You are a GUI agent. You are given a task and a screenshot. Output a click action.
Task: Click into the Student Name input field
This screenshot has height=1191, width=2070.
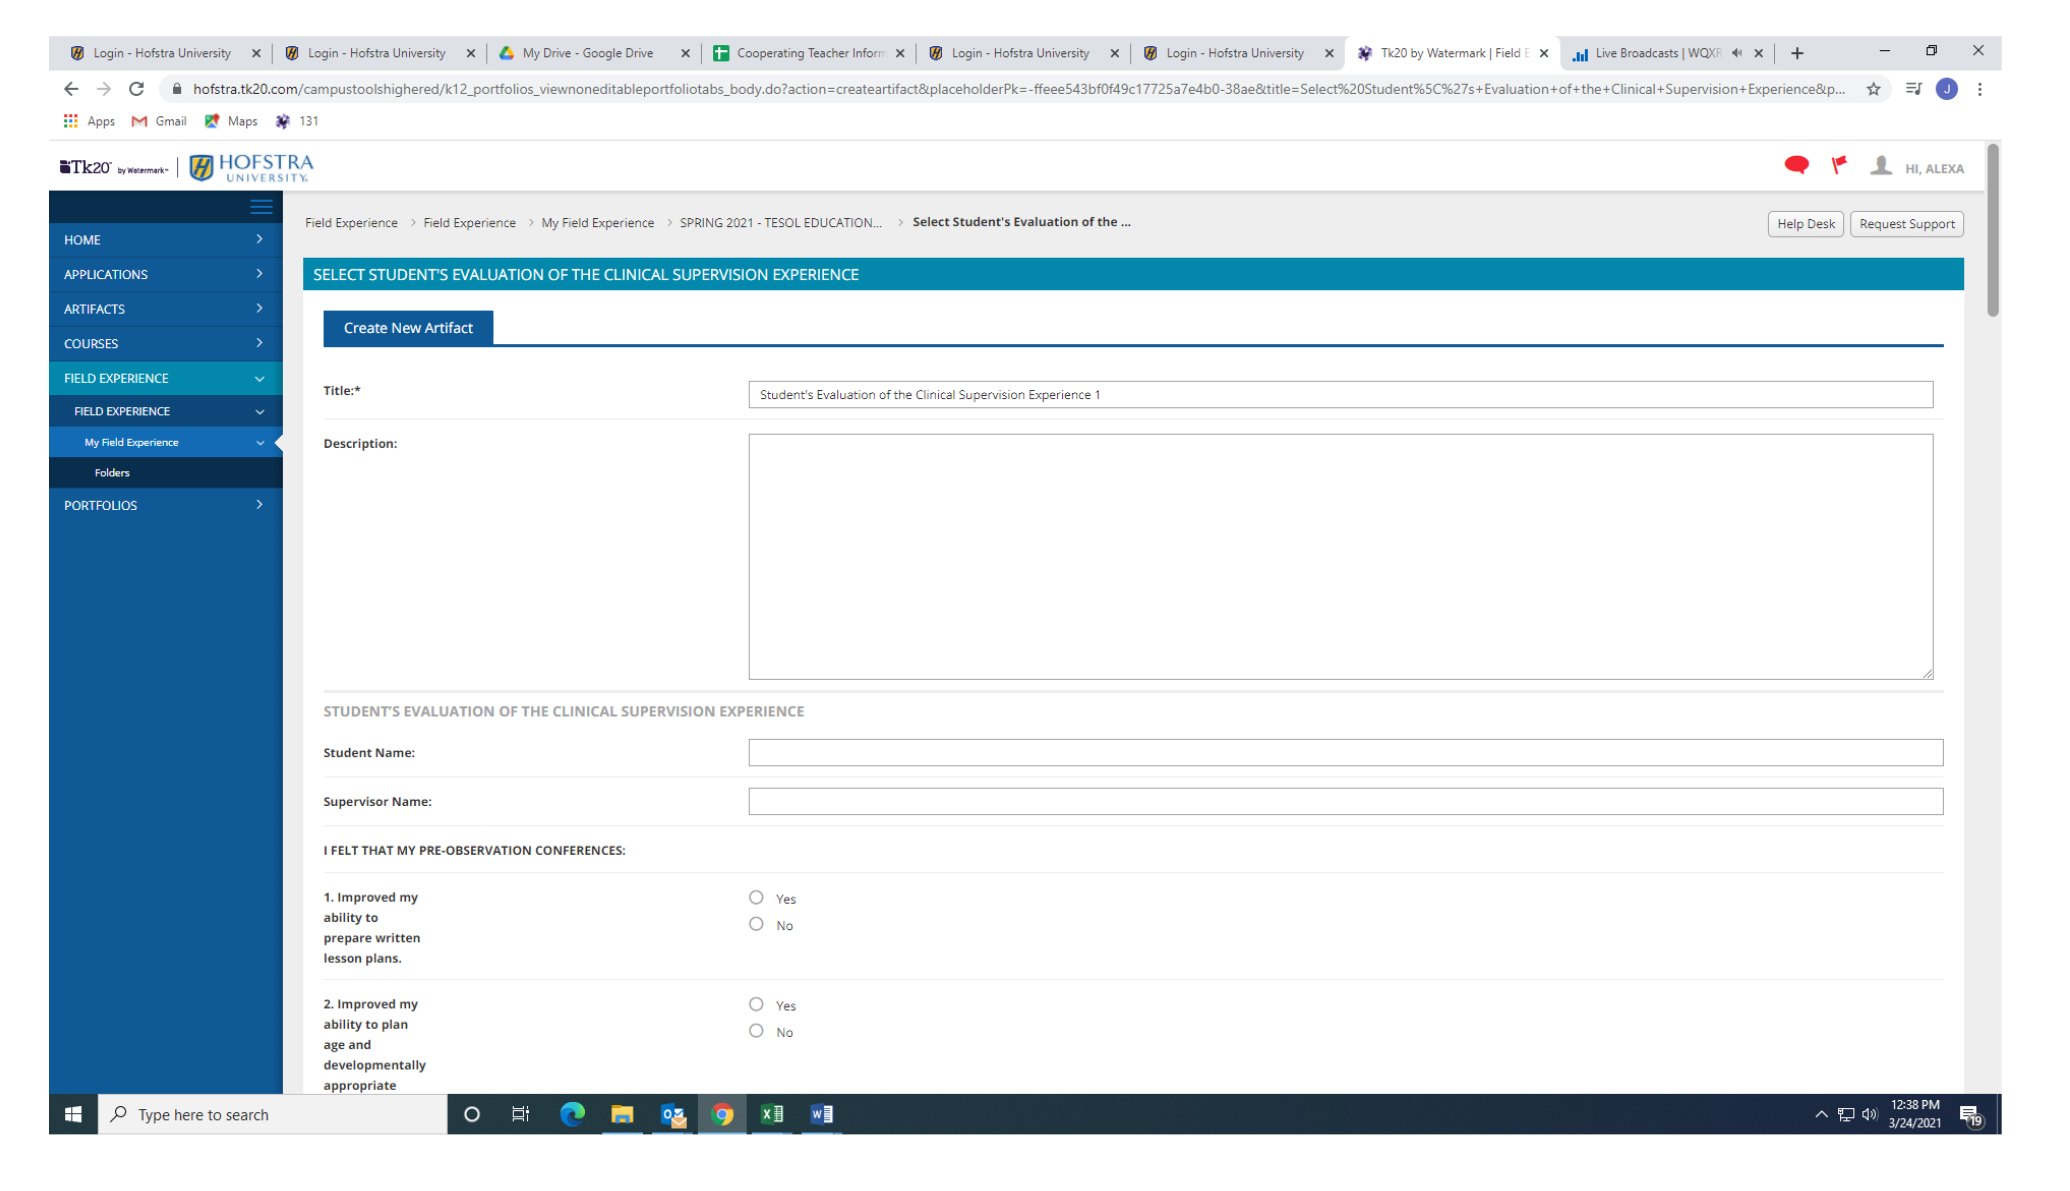1345,753
